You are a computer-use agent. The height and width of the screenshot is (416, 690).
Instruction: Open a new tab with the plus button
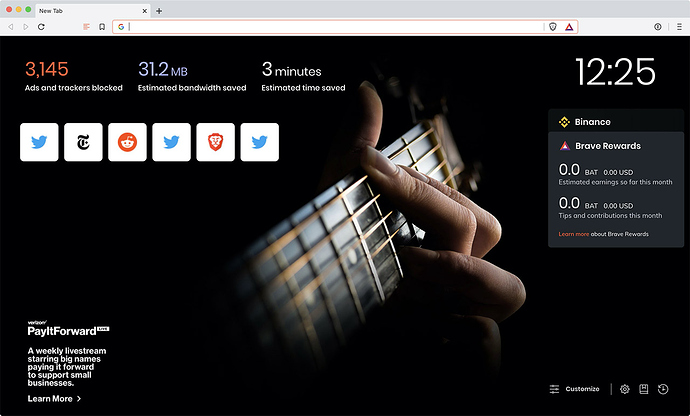[159, 11]
